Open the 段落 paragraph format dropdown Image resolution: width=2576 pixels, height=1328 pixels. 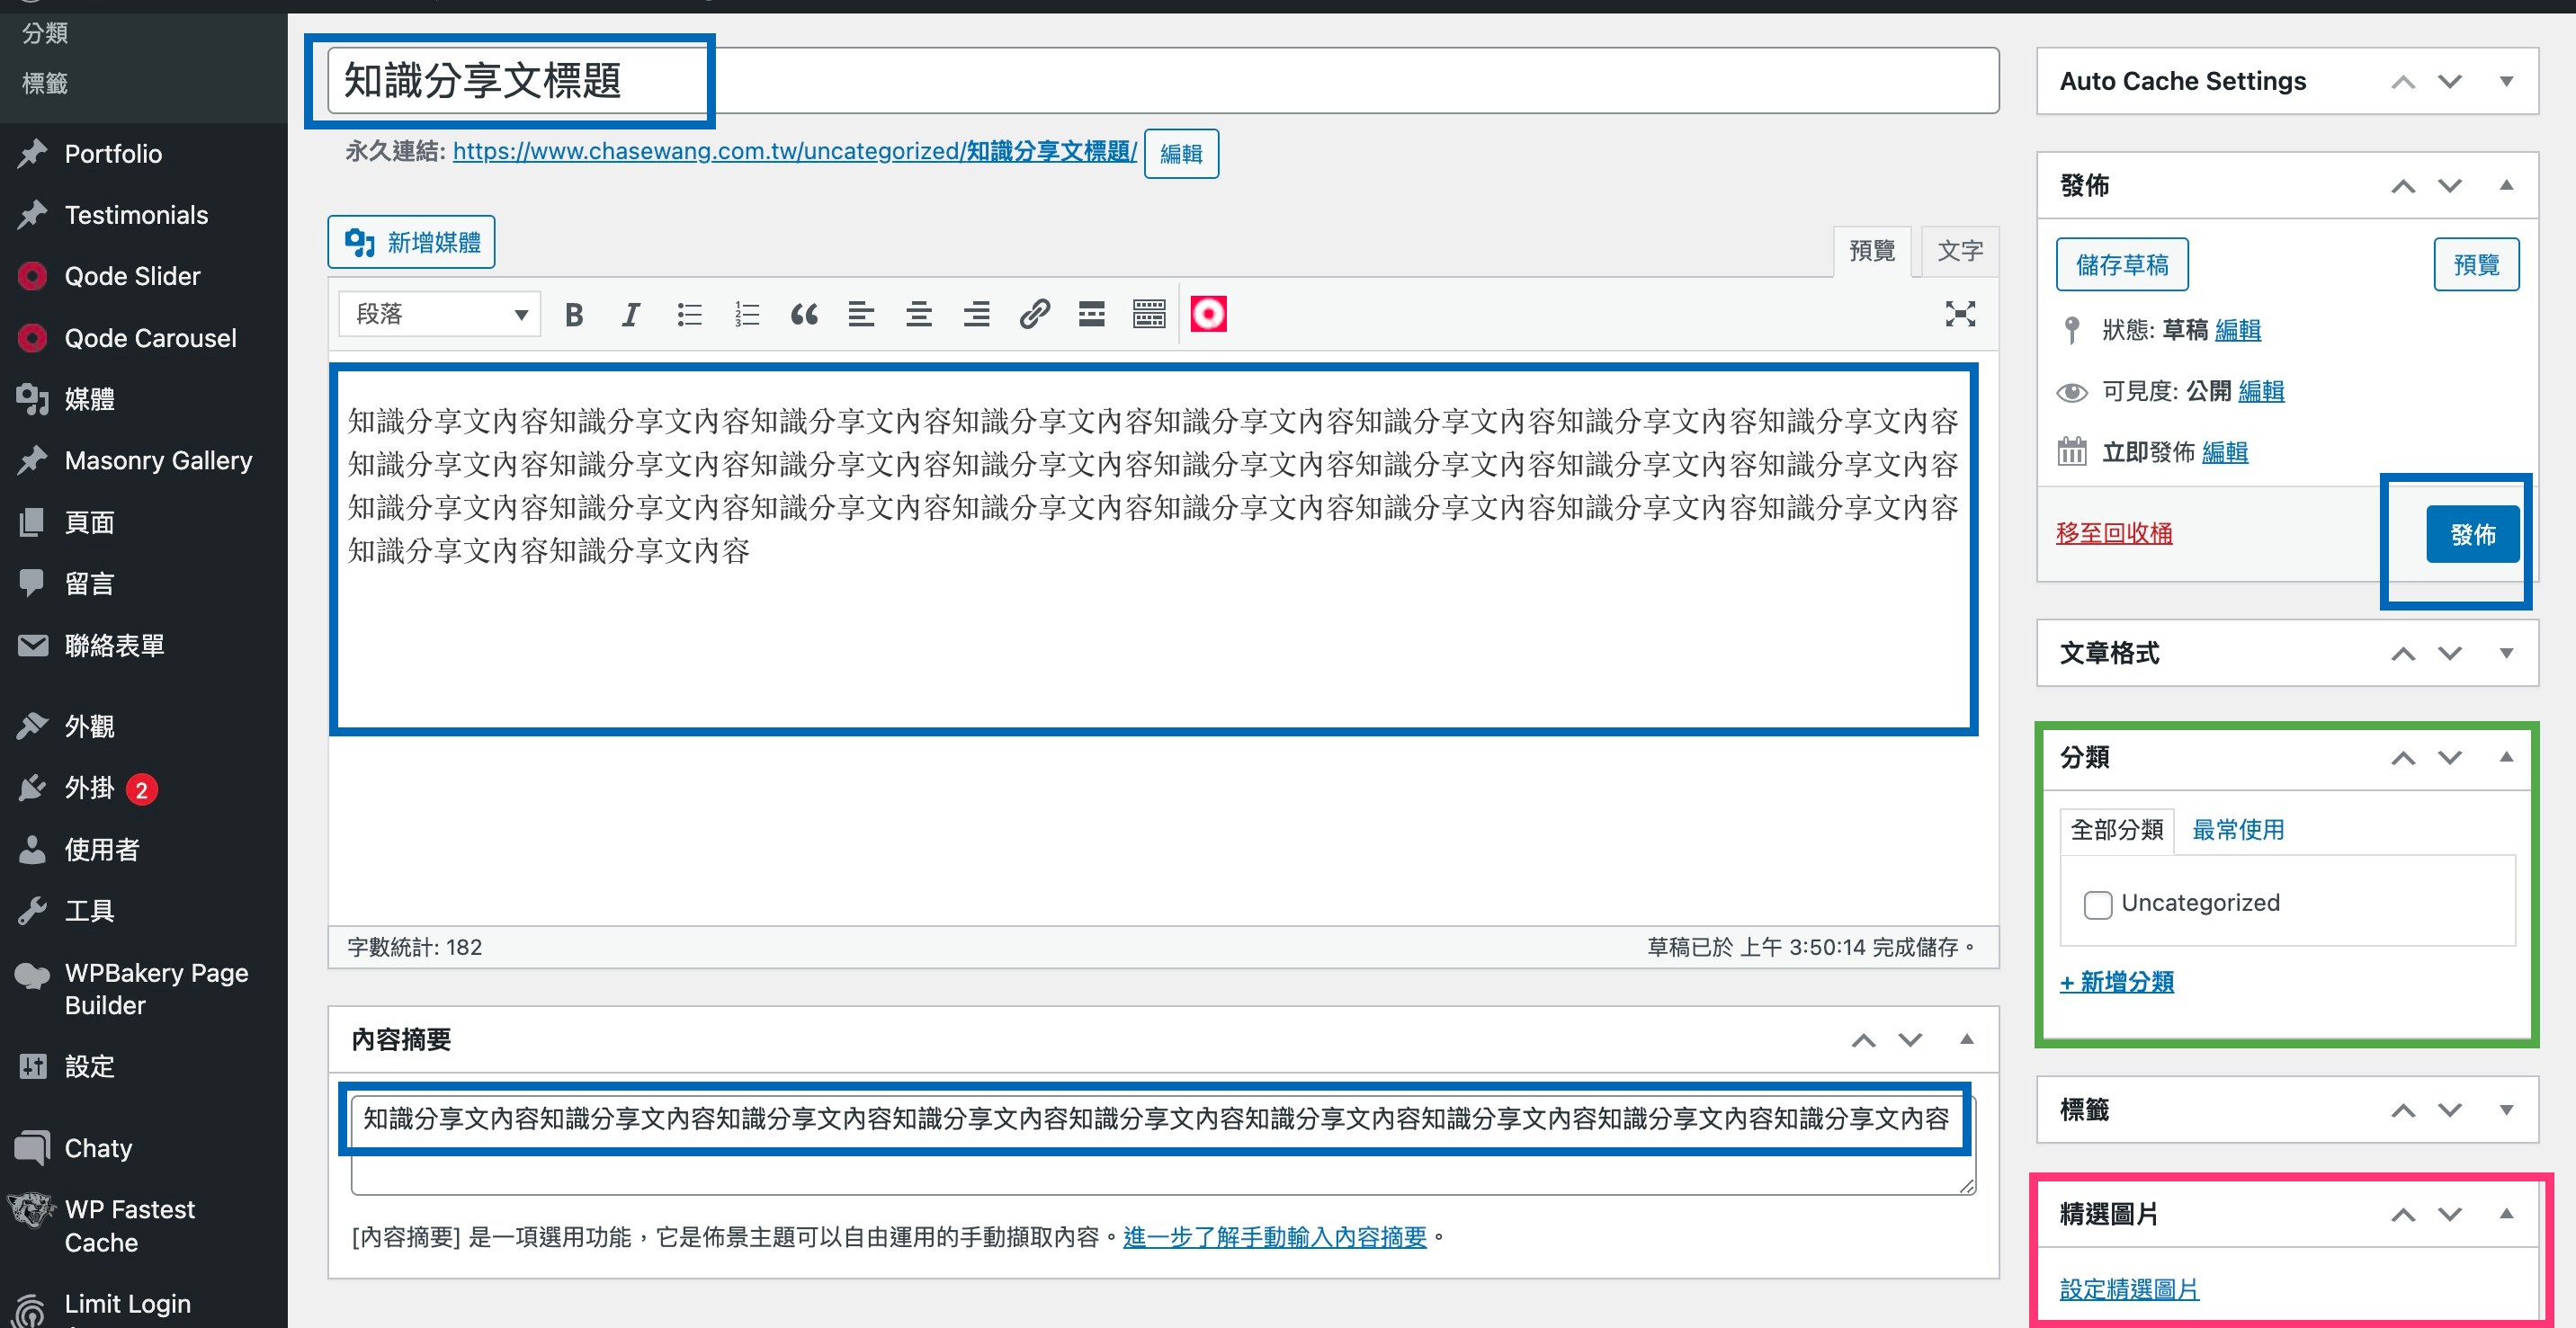point(440,314)
